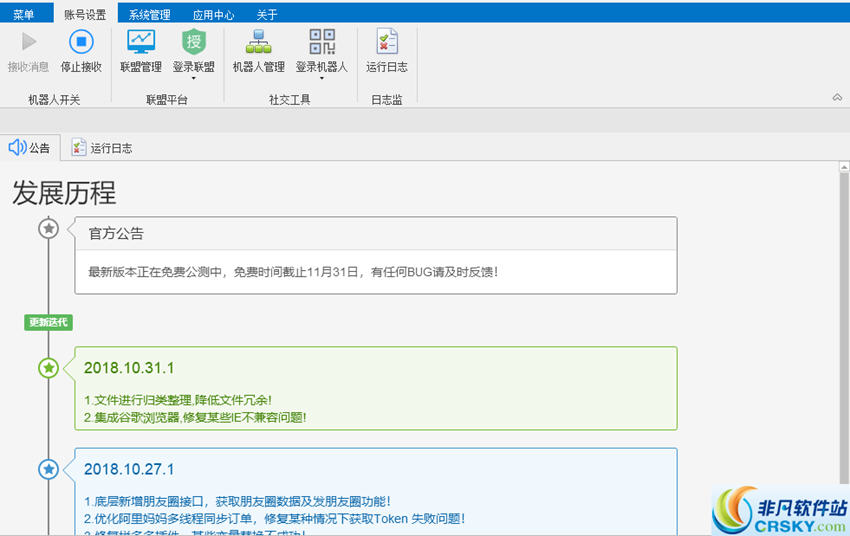Click the speaker icon on 公告 tab
The image size is (850, 536).
coord(17,147)
